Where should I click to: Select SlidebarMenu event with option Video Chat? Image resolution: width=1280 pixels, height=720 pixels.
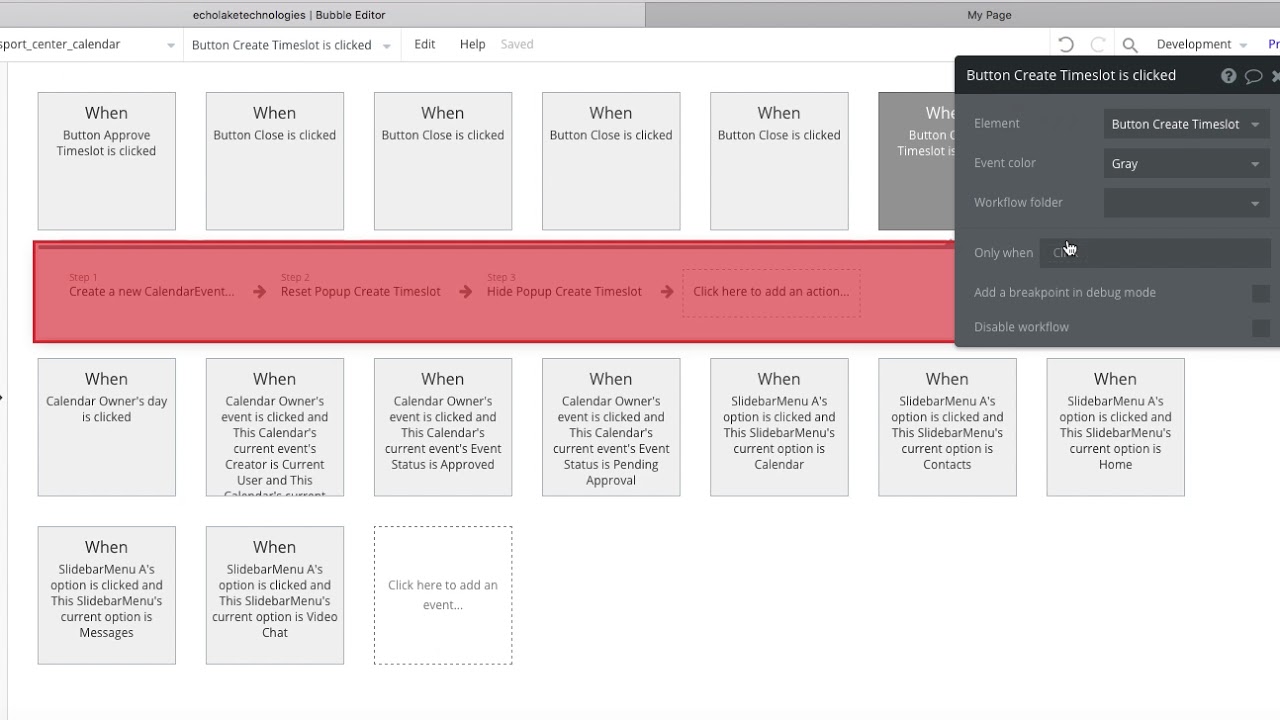pos(275,595)
